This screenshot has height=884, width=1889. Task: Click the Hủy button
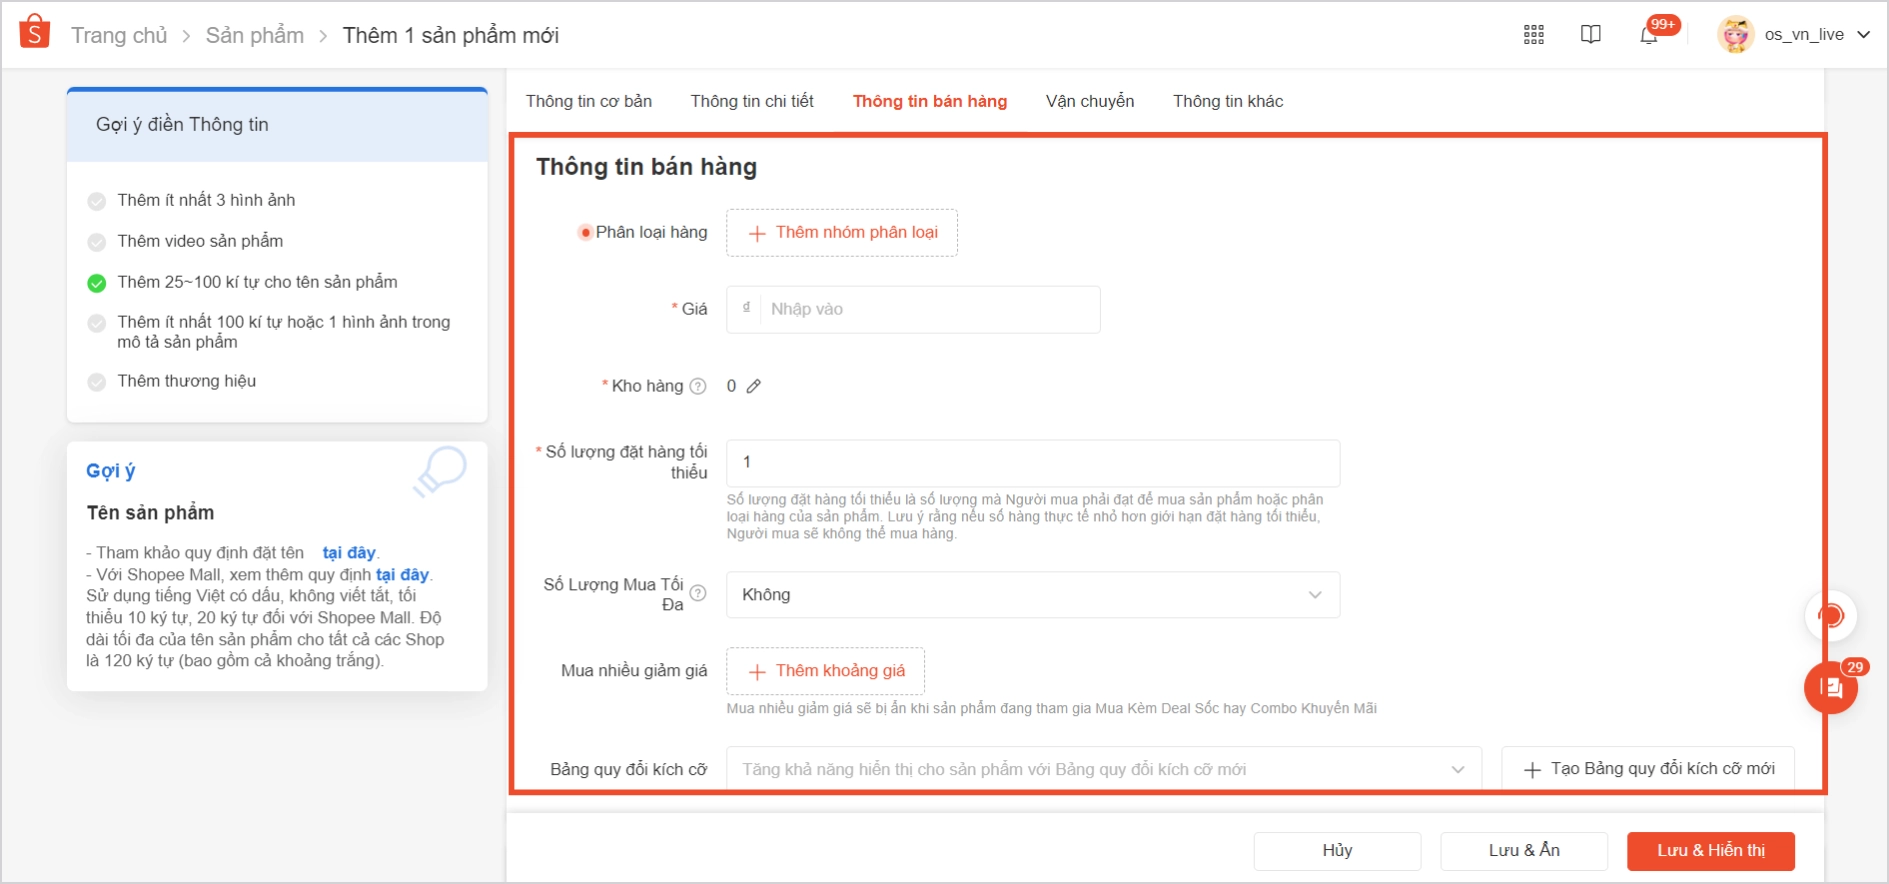click(x=1337, y=851)
